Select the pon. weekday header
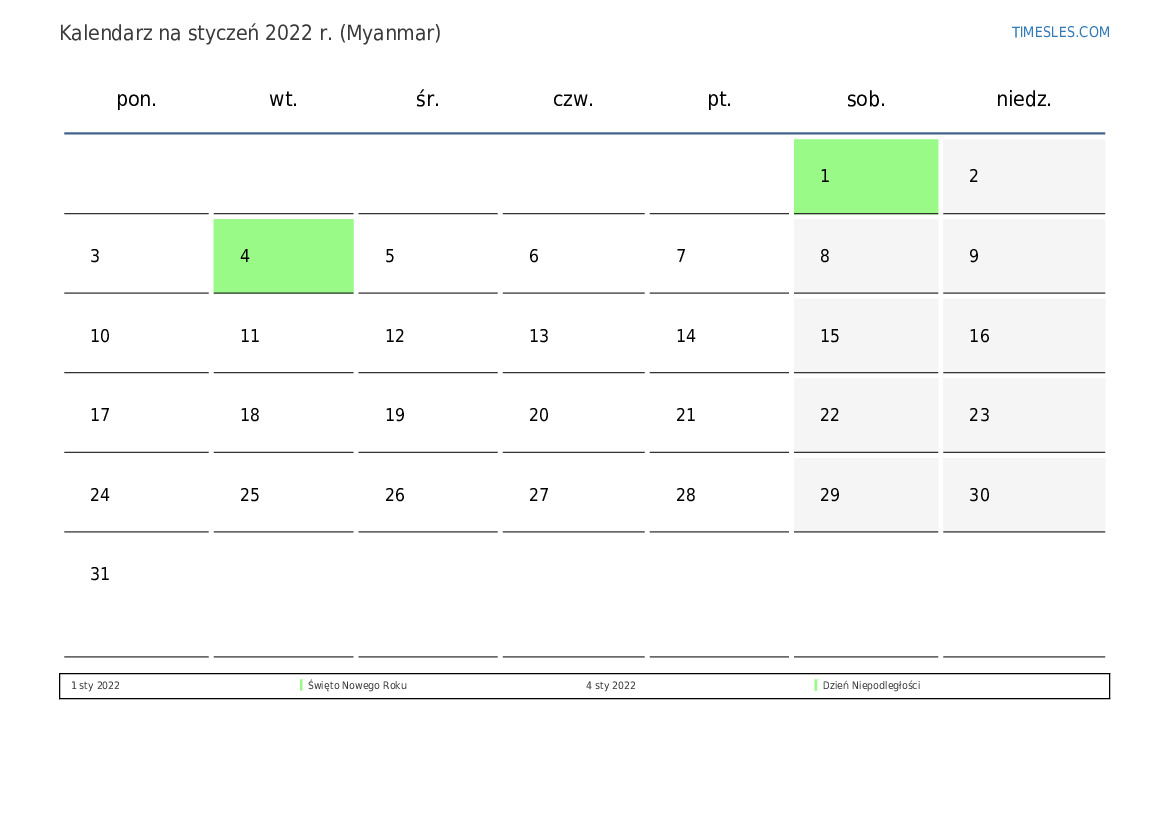The height and width of the screenshot is (827, 1169). [x=136, y=99]
